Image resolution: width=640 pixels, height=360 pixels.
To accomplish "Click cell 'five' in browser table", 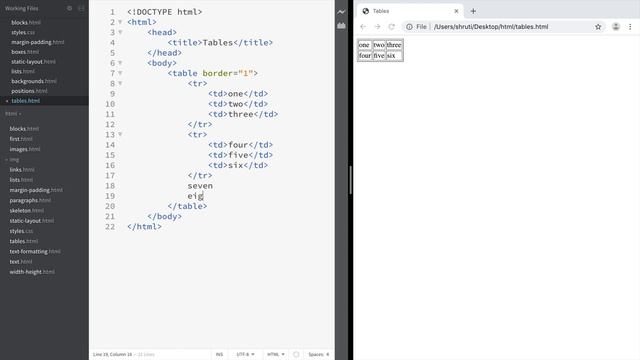I will [379, 56].
